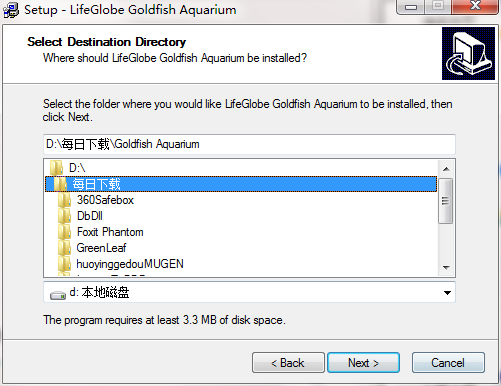Click the GreenLeaf folder icon

click(64, 248)
